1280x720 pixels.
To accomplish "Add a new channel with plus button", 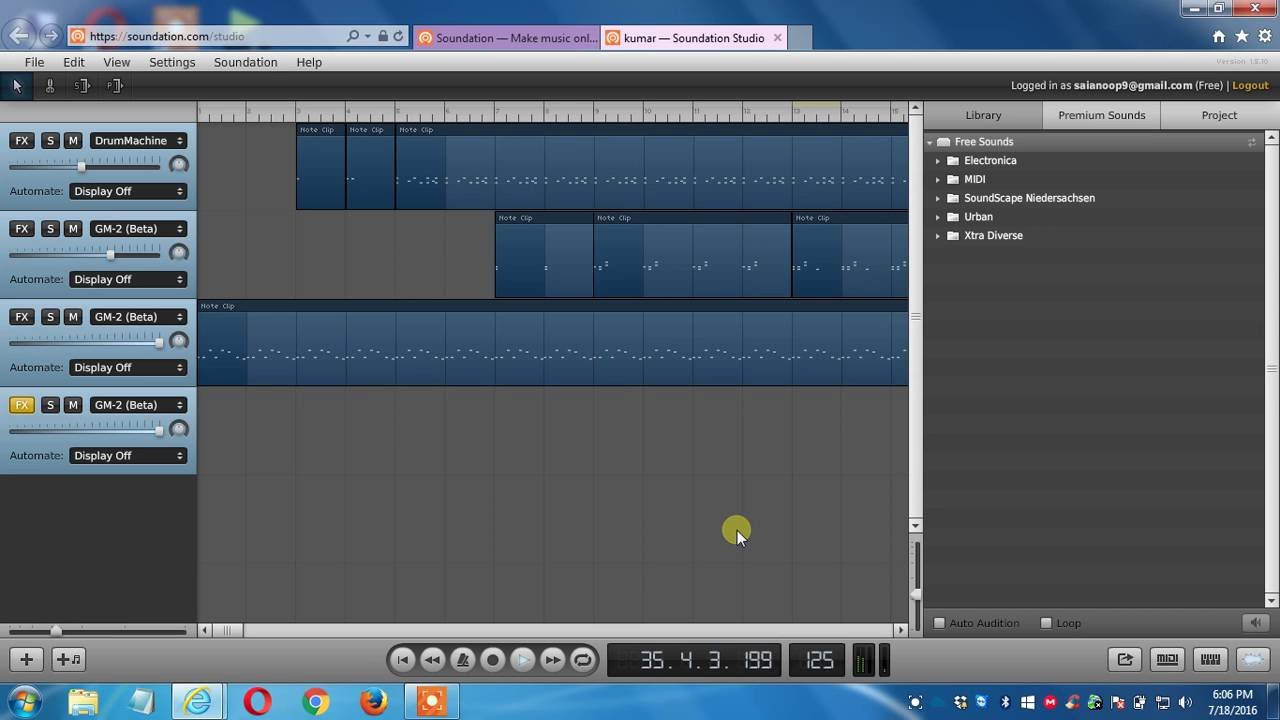I will [27, 659].
